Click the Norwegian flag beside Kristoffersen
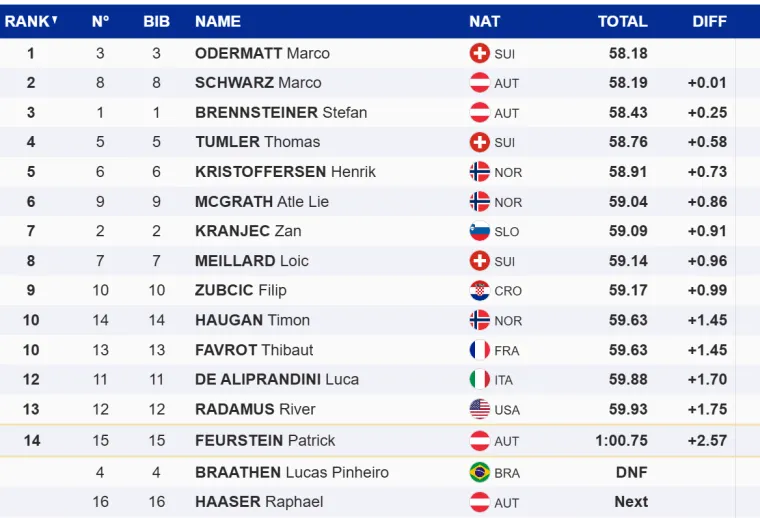760x518 pixels. 480,172
